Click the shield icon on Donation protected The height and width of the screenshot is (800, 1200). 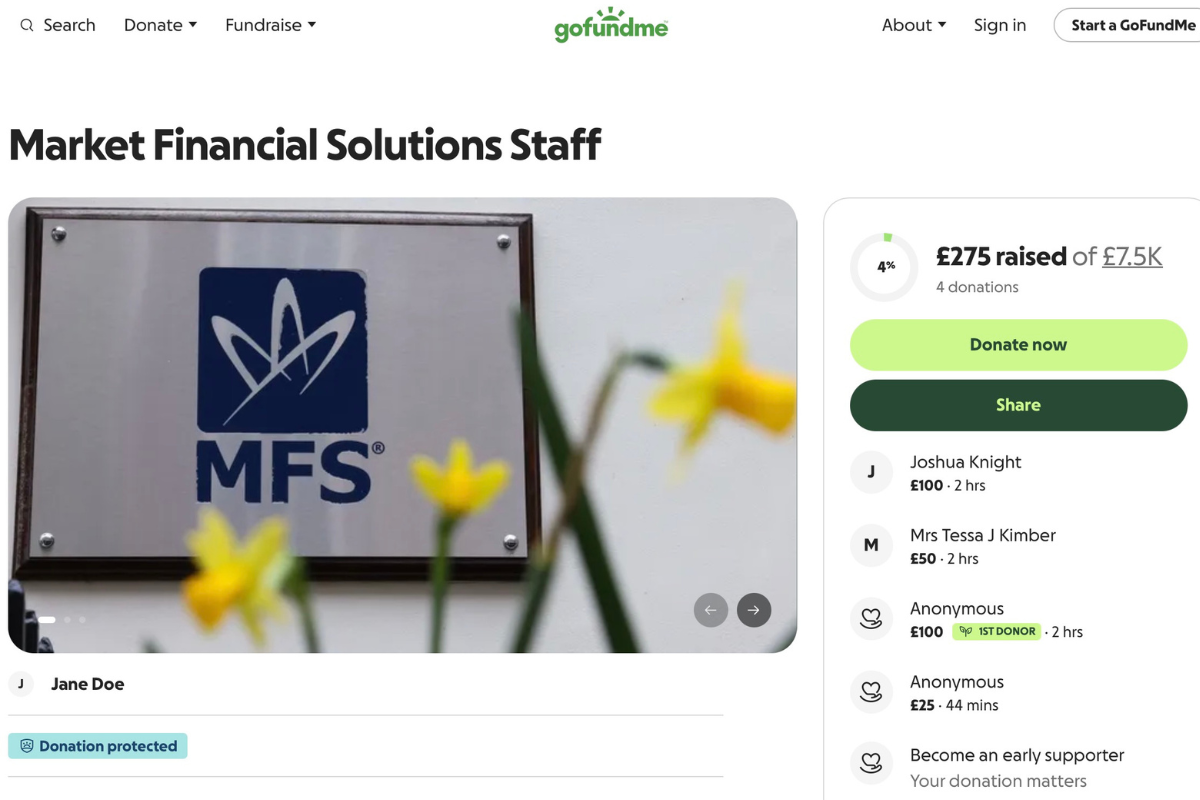click(27, 746)
